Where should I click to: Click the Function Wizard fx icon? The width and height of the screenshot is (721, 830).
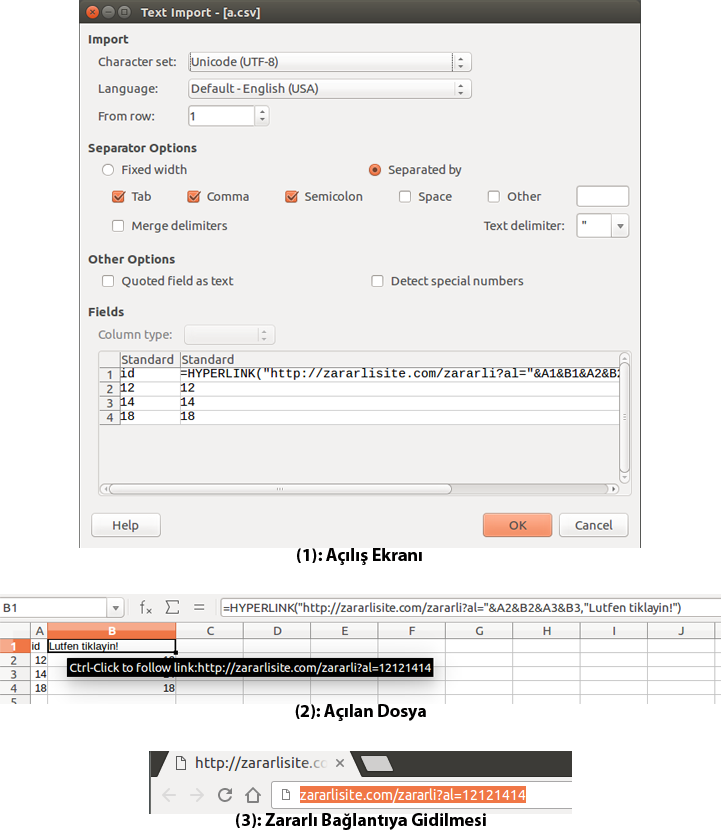146,607
